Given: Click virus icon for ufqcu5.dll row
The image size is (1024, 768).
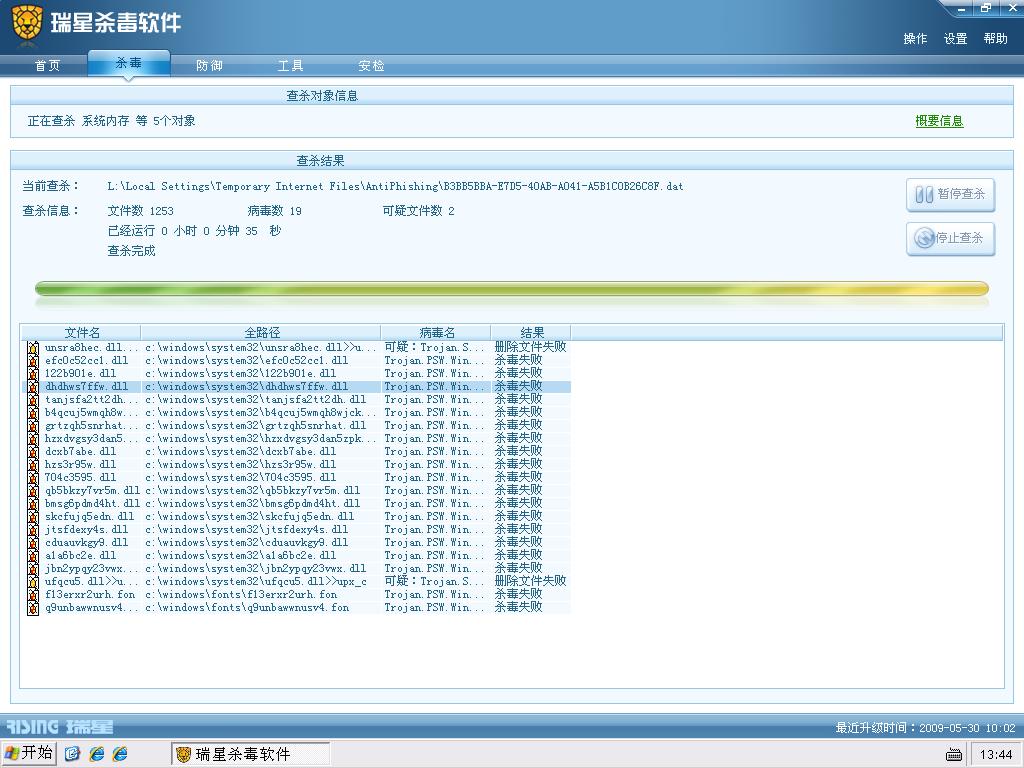Looking at the screenshot, I should (33, 581).
